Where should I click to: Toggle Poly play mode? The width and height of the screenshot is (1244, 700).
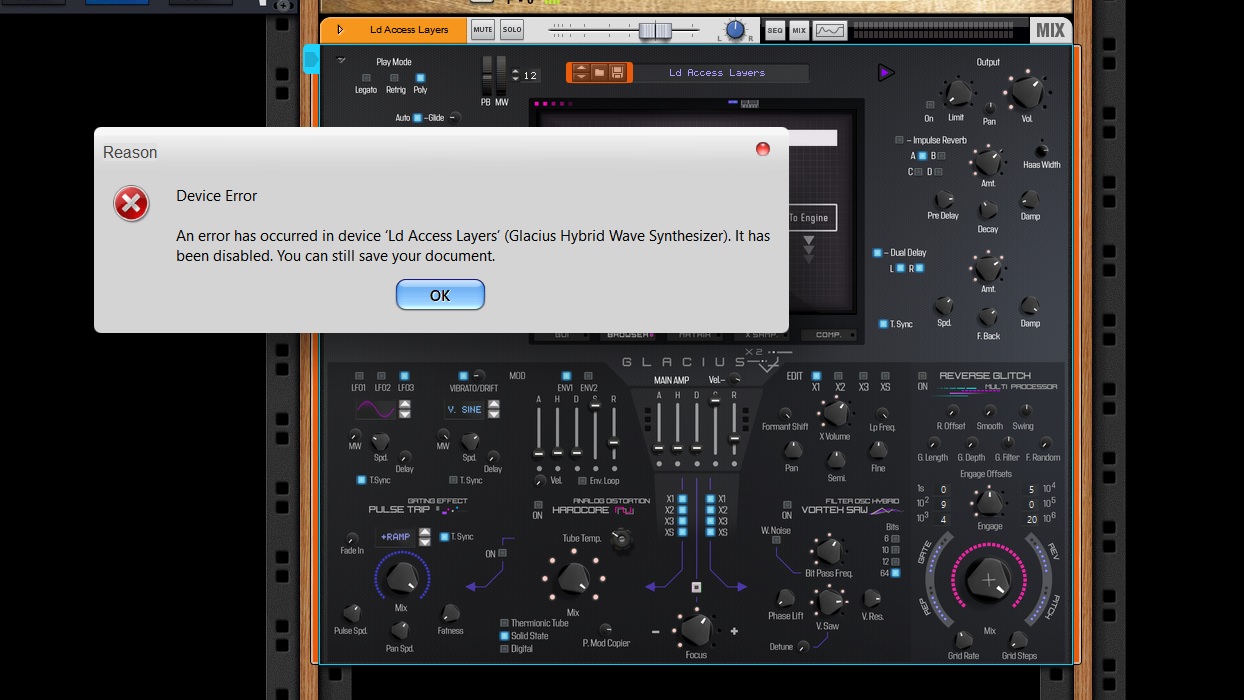pyautogui.click(x=420, y=77)
